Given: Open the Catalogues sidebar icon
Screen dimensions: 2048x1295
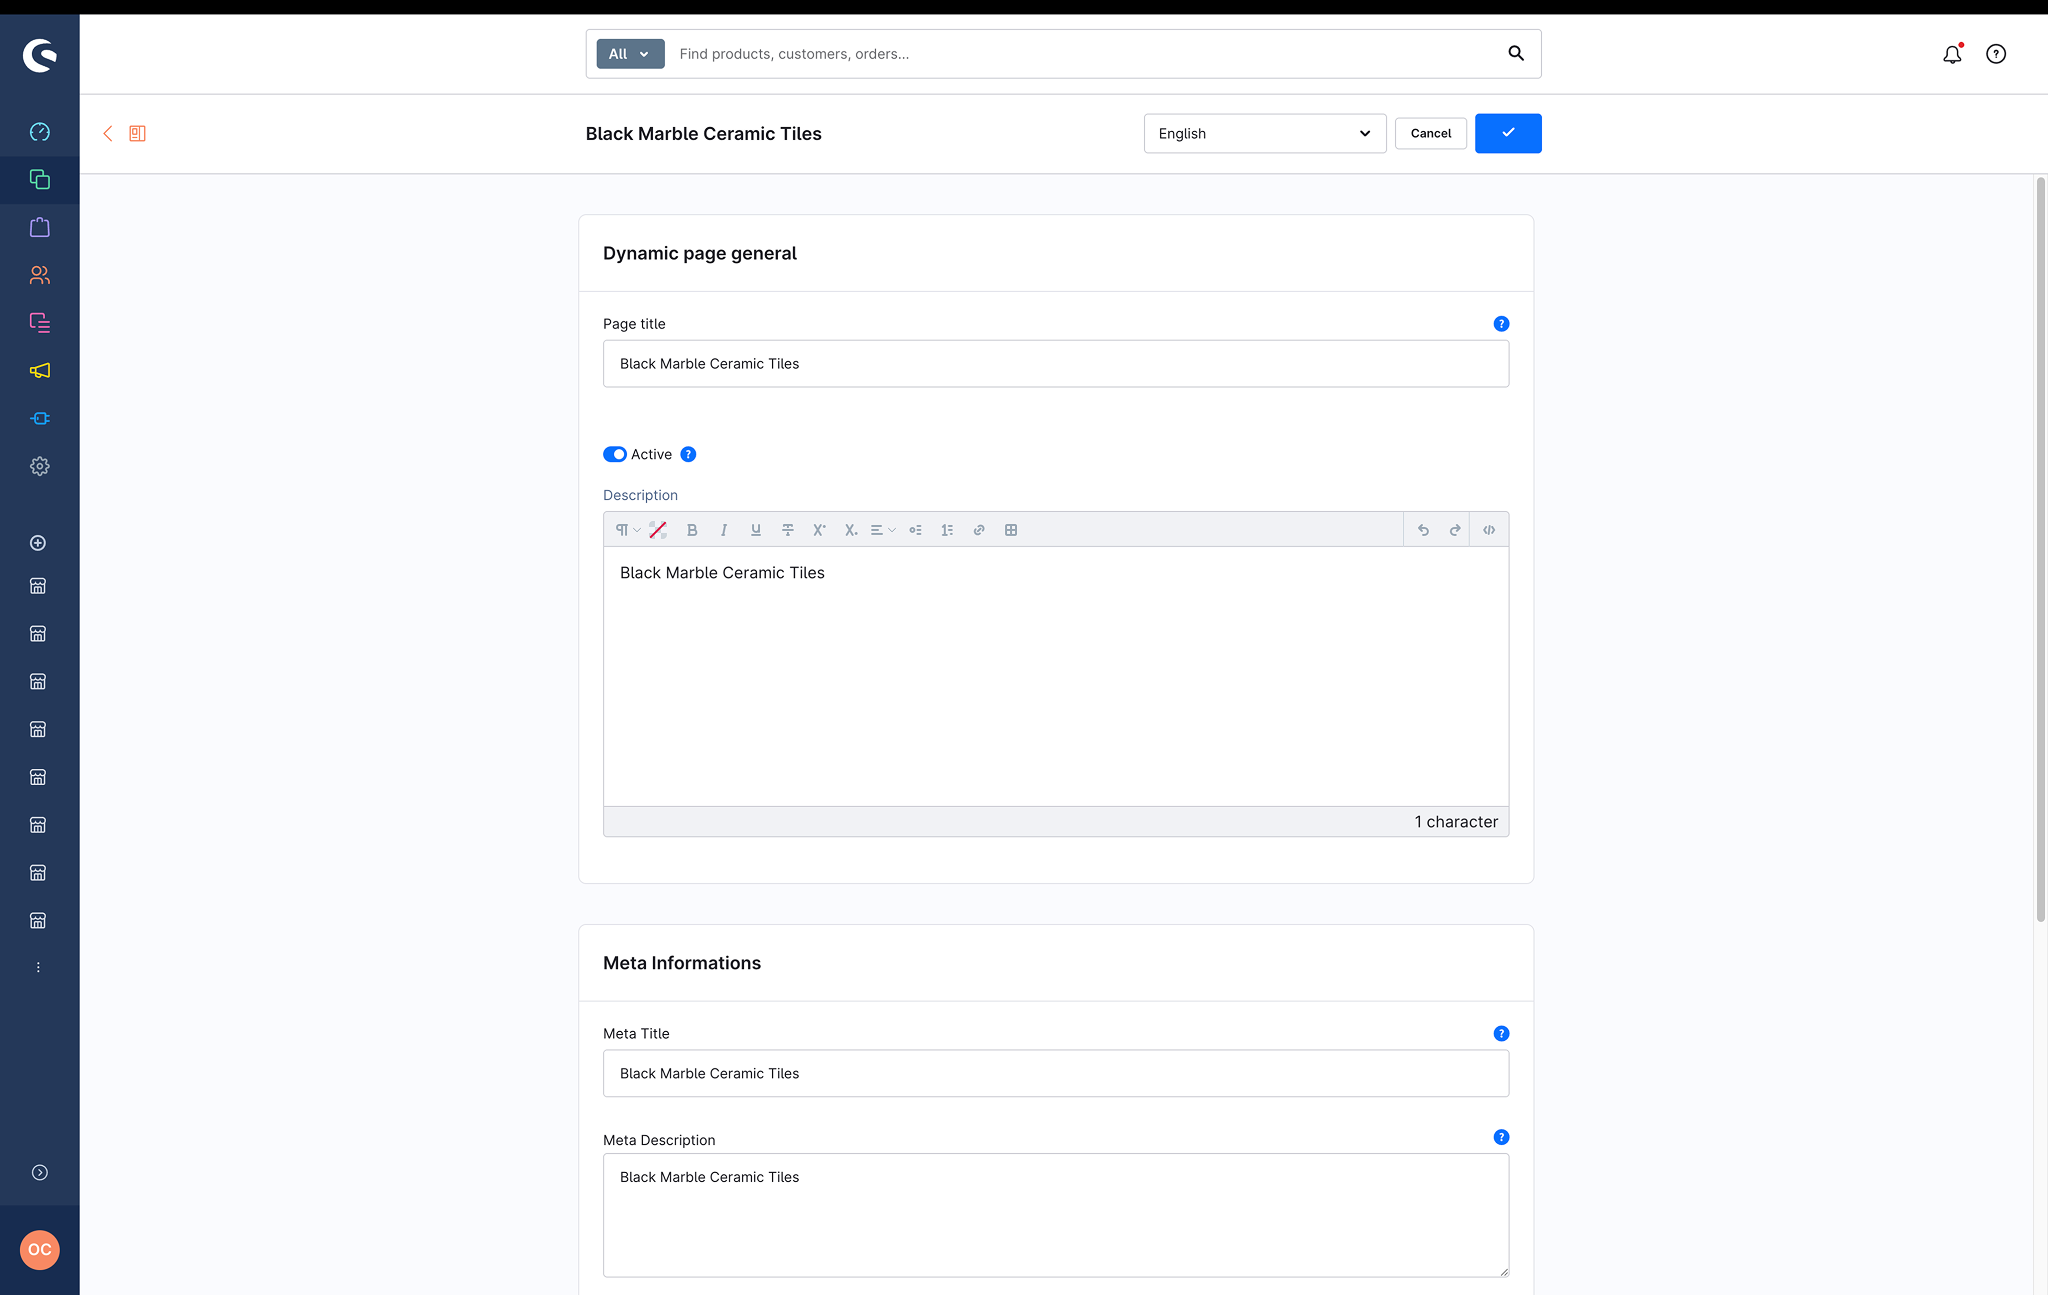Looking at the screenshot, I should 39,180.
